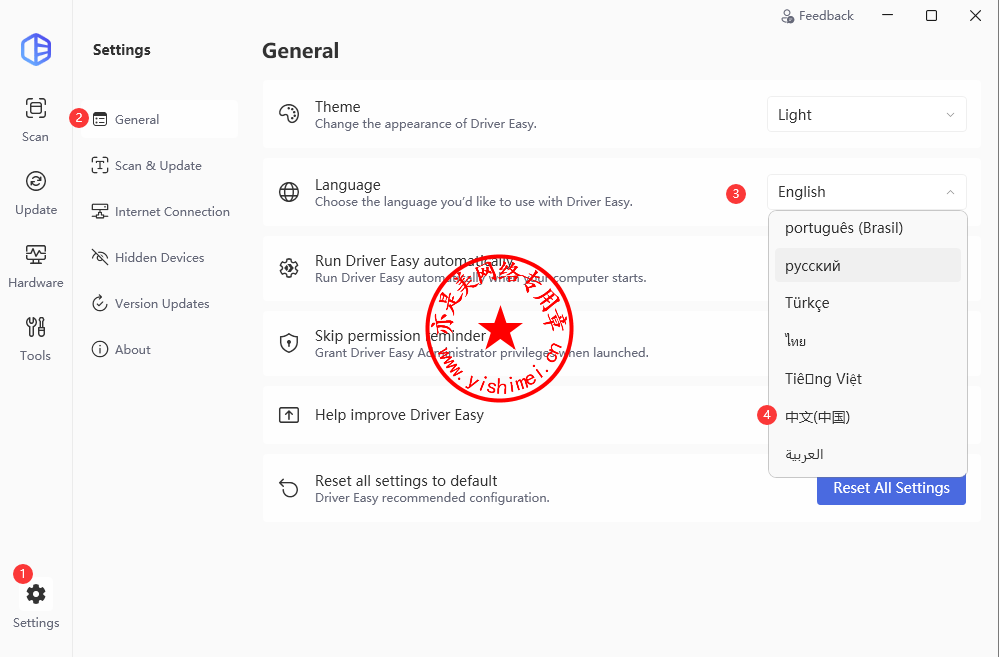Screen dimensions: 999x657
Task: Click the General menu list icon
Action: click(x=100, y=119)
